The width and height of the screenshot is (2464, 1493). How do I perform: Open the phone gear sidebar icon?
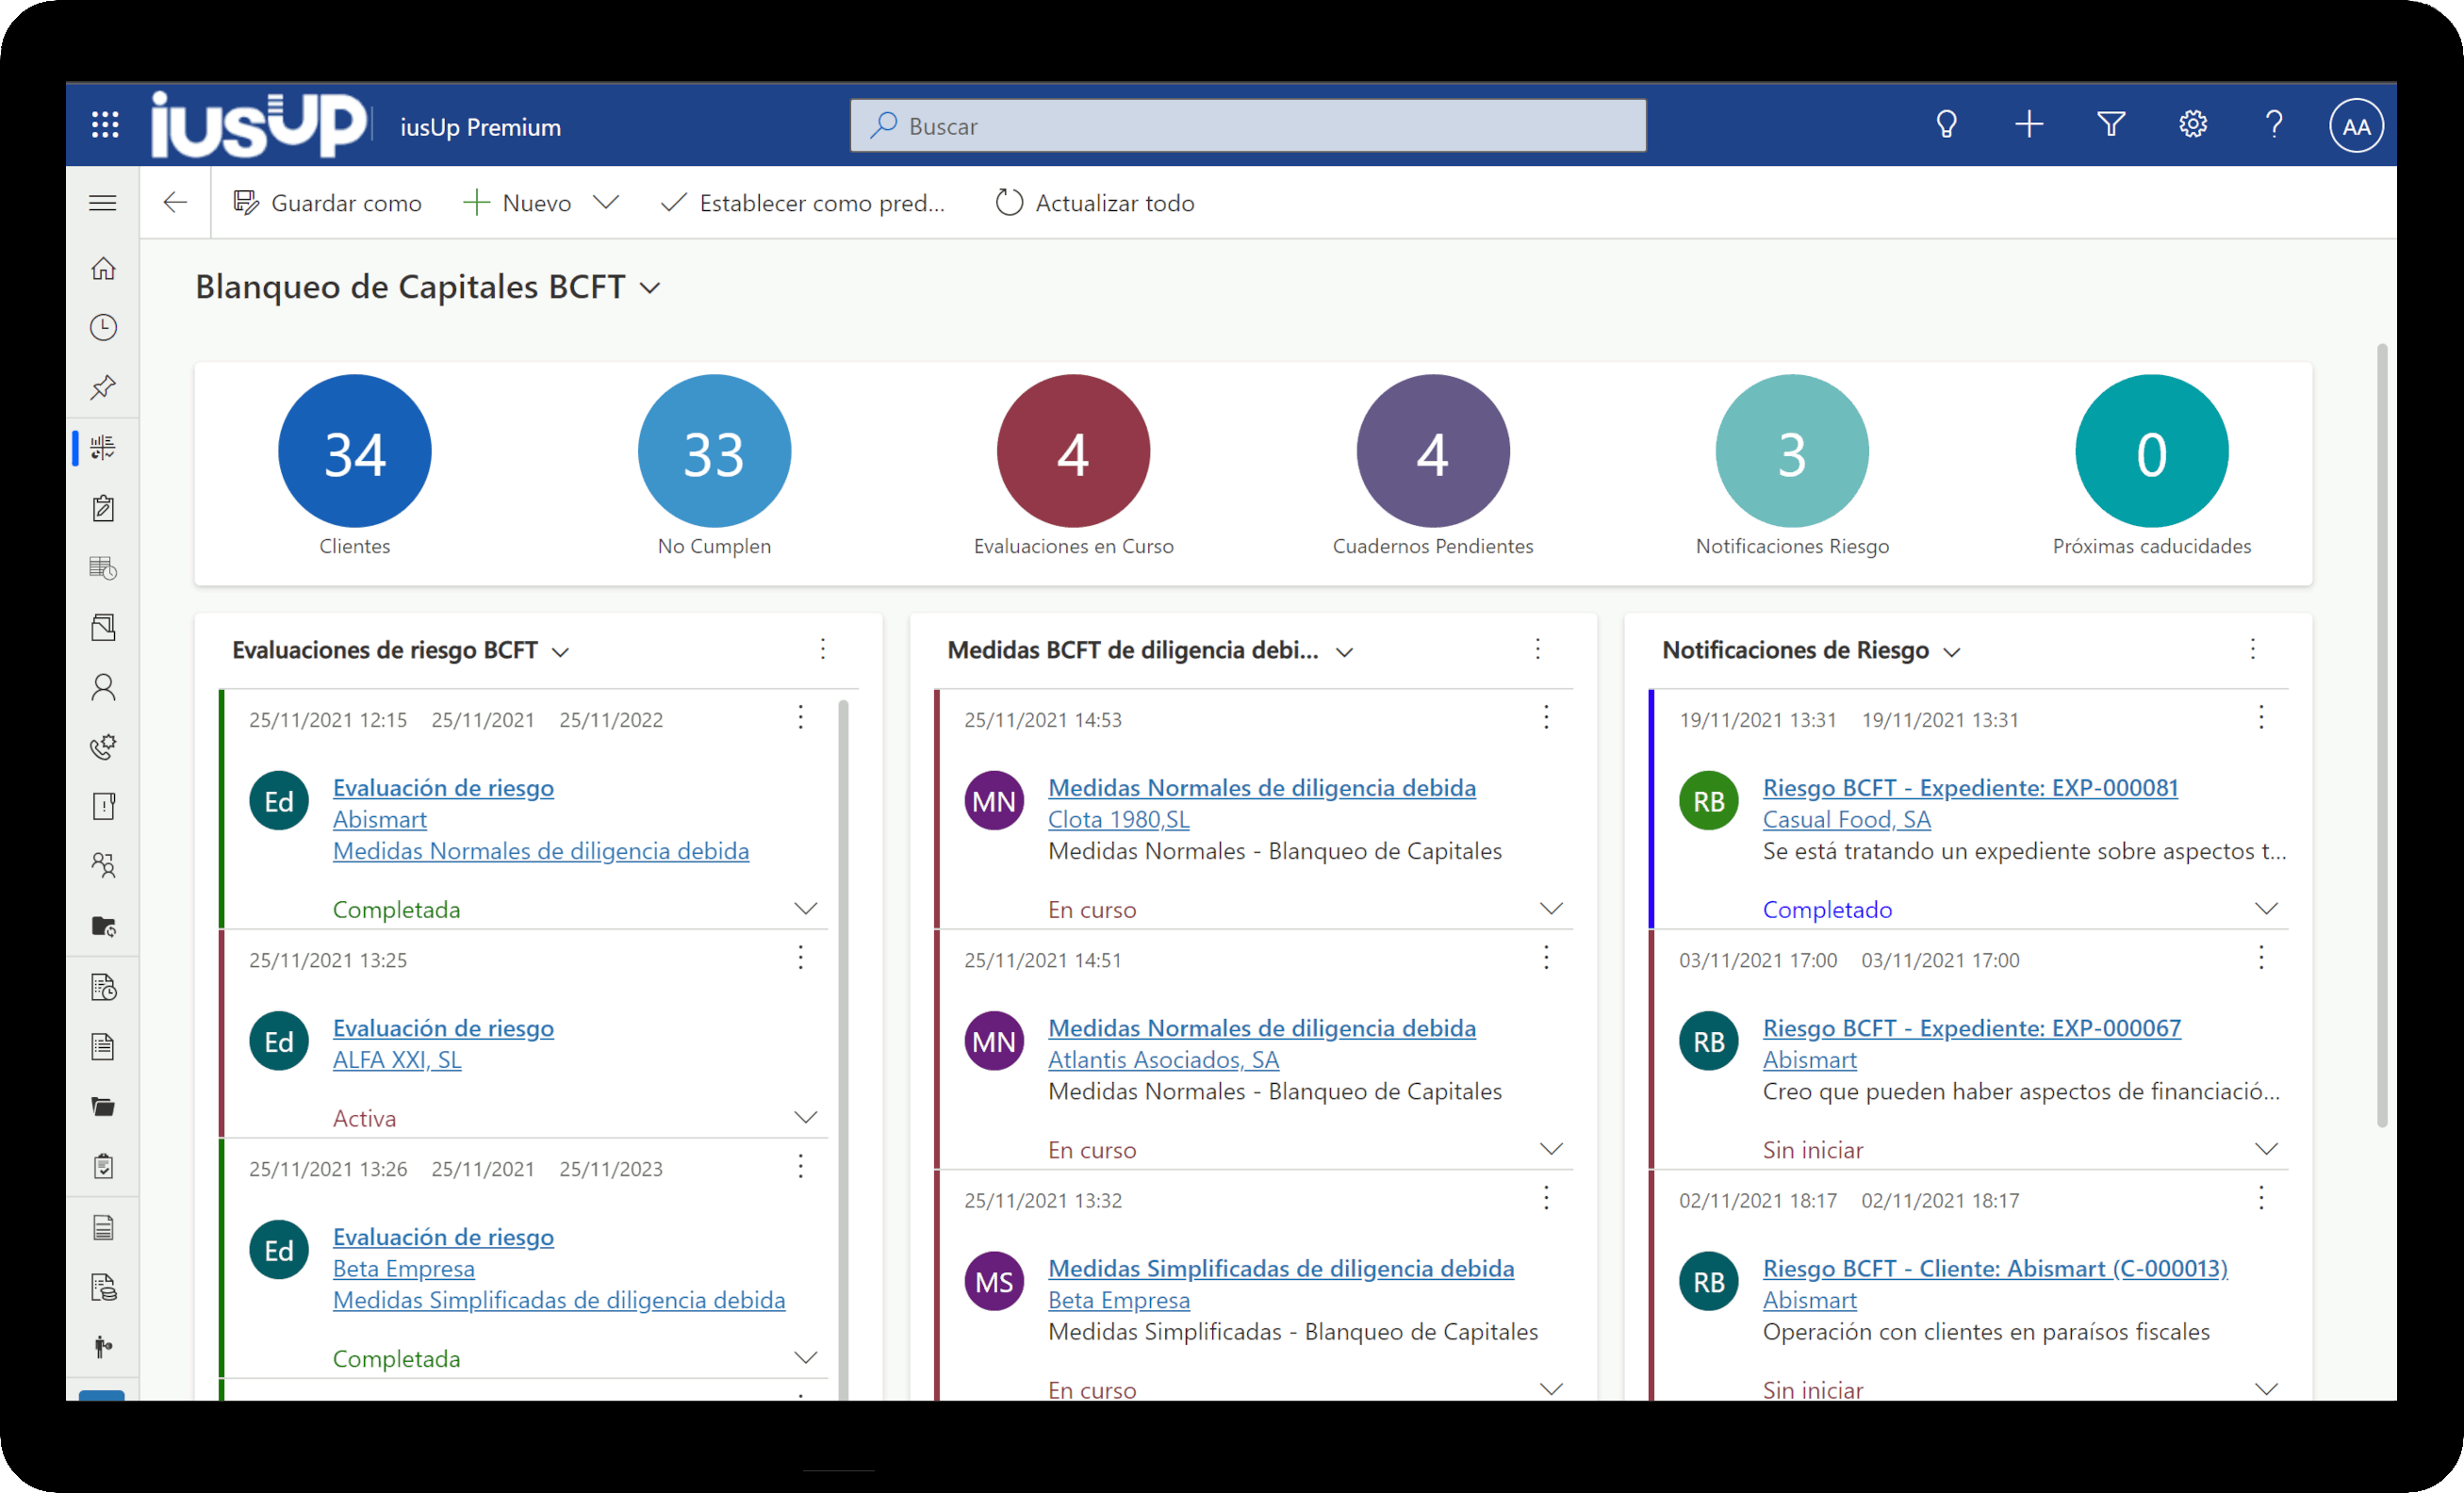point(103,747)
